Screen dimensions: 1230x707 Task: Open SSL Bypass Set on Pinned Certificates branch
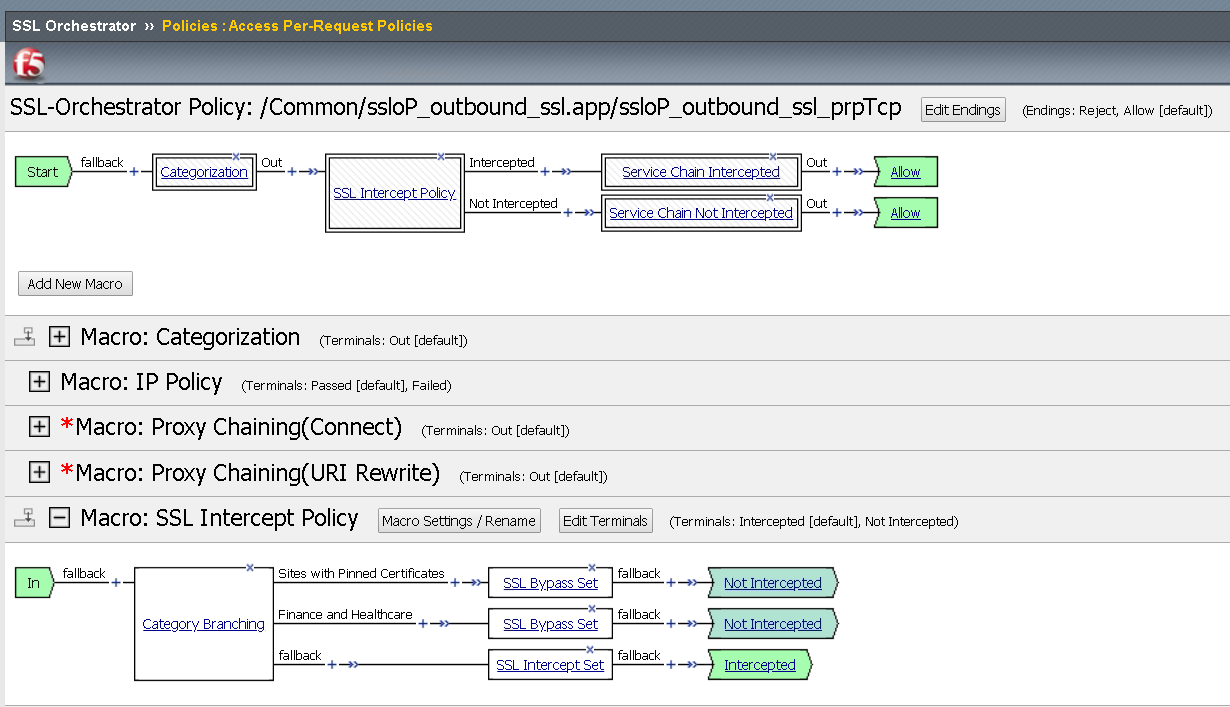click(x=550, y=583)
